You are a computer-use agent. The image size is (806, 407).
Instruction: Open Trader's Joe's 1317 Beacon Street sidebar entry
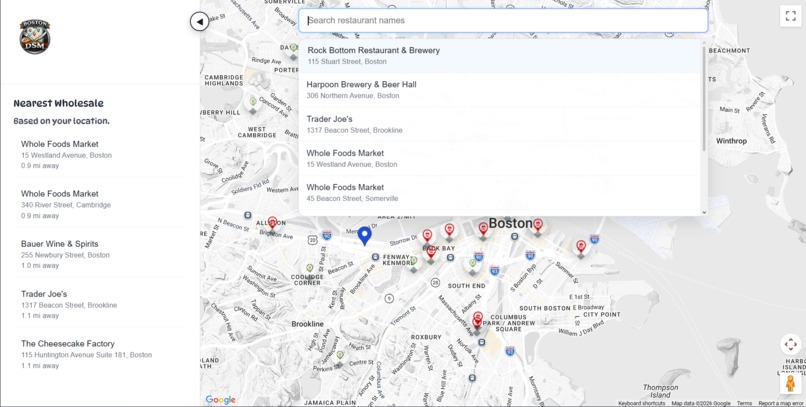coord(100,304)
